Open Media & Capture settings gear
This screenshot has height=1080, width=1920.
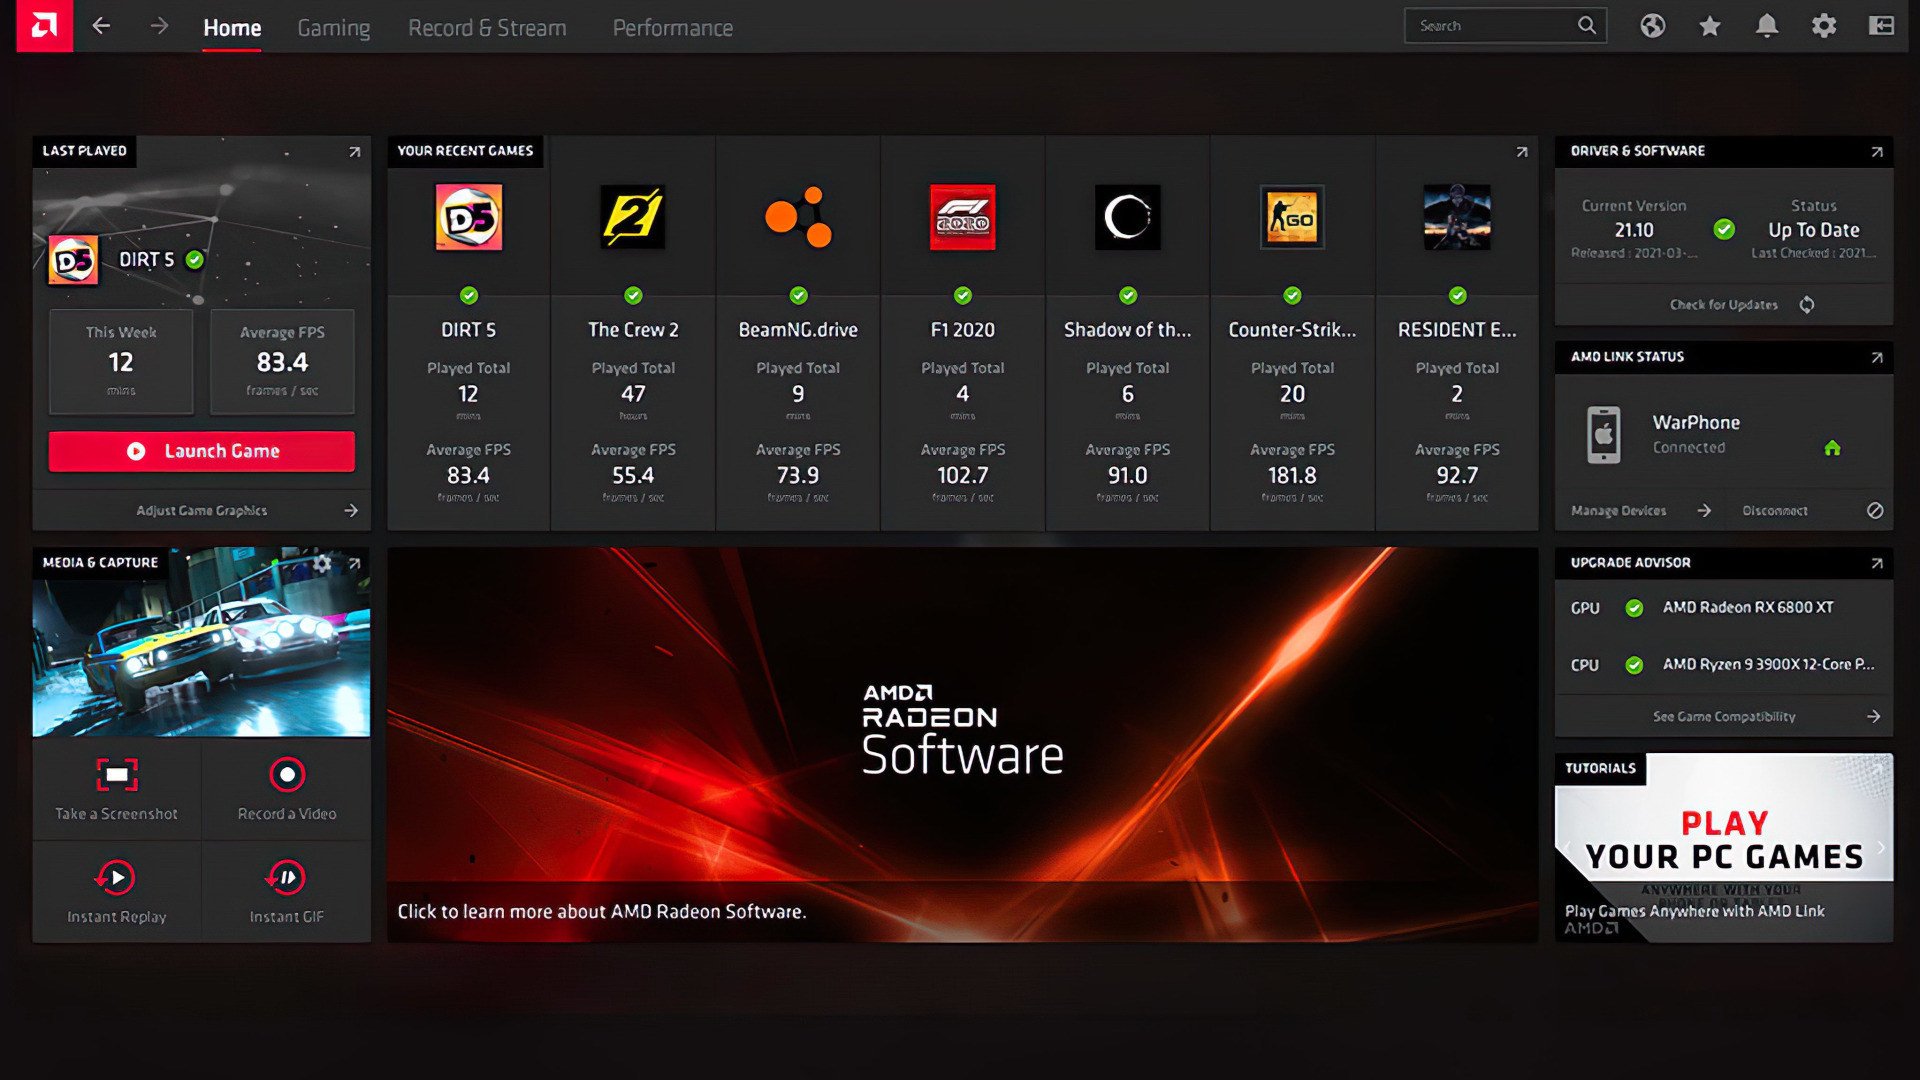(322, 563)
